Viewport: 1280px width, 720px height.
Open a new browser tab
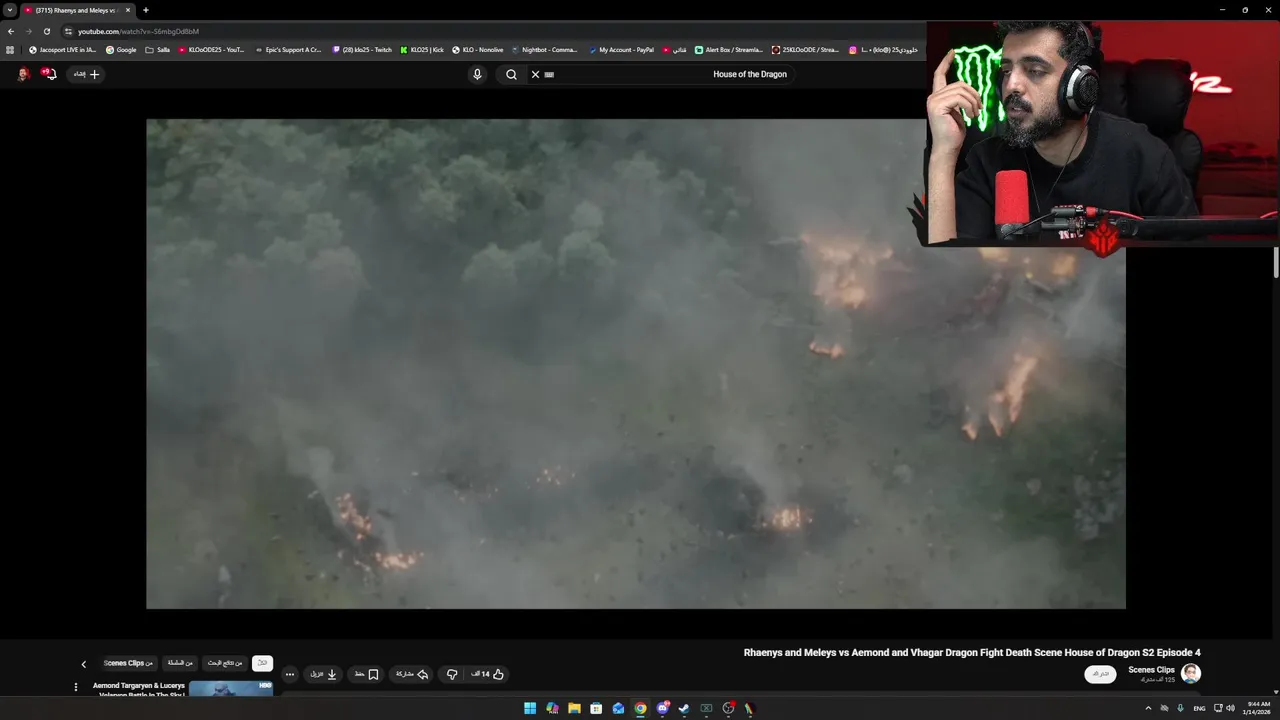(x=145, y=10)
